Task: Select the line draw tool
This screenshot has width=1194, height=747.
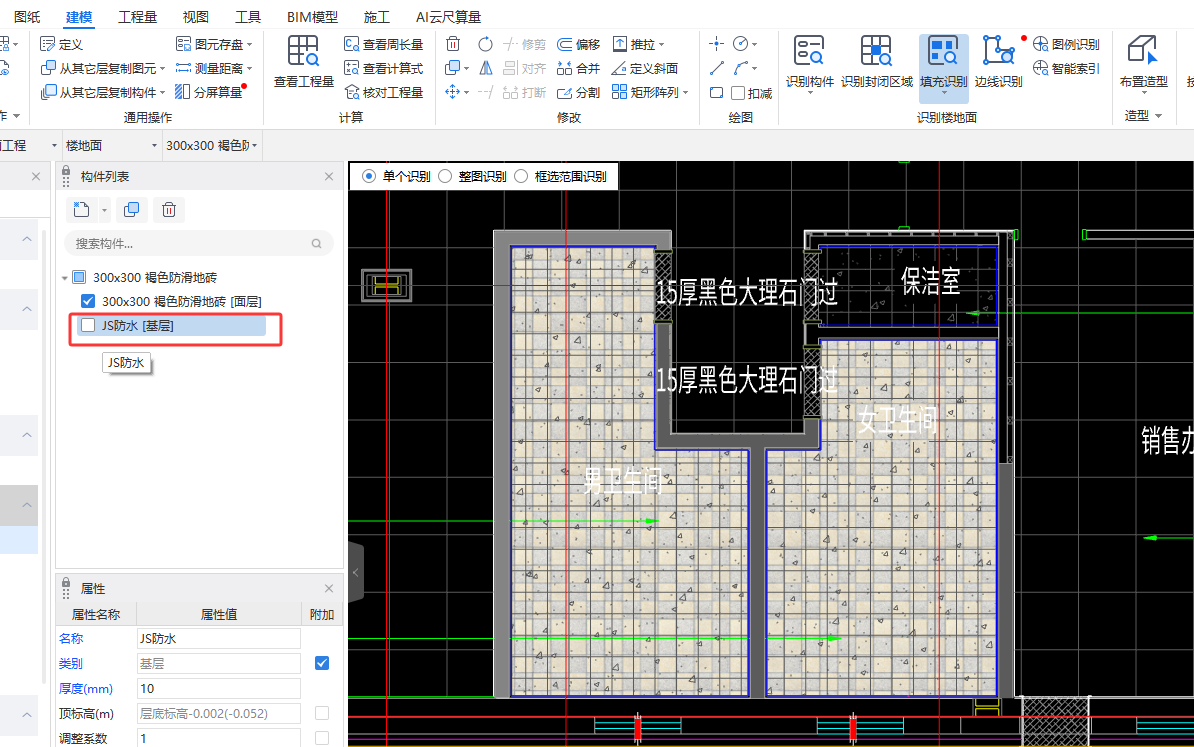Action: (716, 68)
